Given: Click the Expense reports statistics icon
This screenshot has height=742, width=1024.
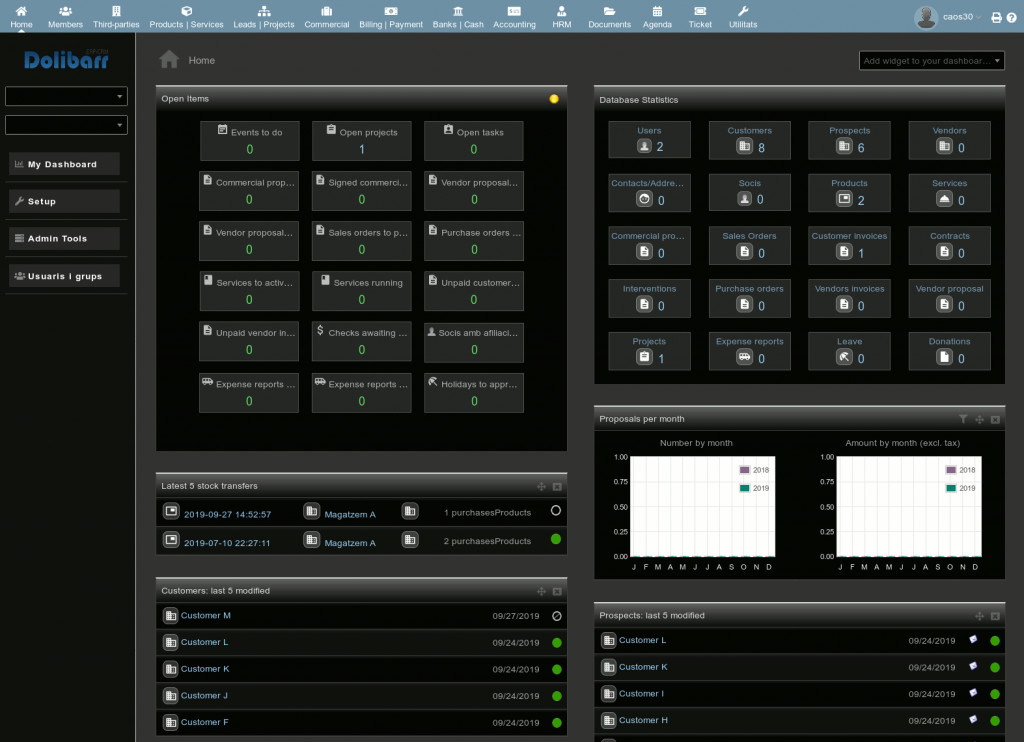Looking at the screenshot, I should (745, 357).
